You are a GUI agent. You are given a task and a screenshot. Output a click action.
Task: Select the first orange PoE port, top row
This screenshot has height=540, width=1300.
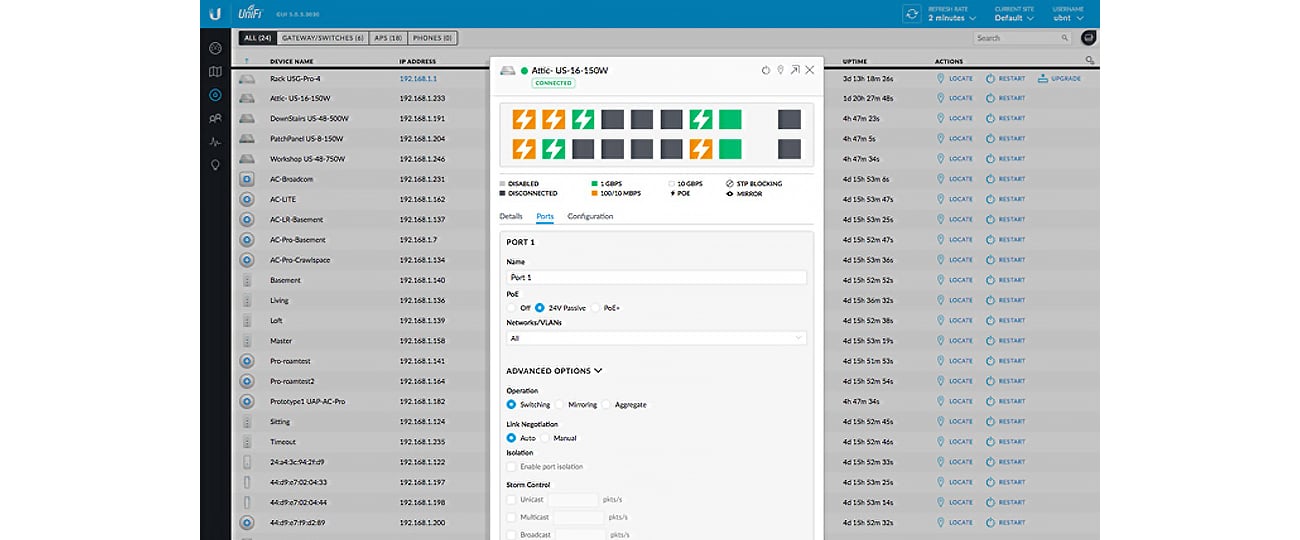[x=524, y=121]
